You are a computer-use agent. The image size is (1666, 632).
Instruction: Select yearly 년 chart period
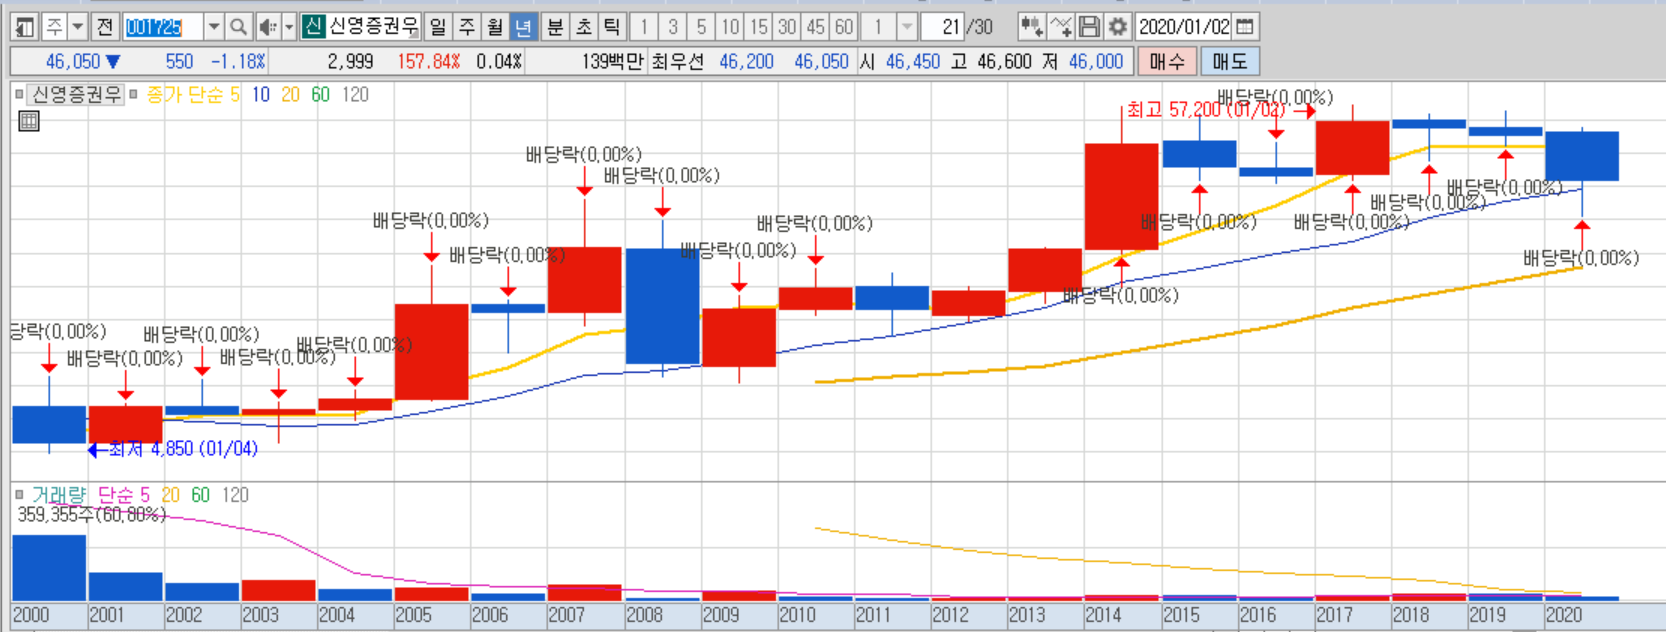click(x=522, y=27)
